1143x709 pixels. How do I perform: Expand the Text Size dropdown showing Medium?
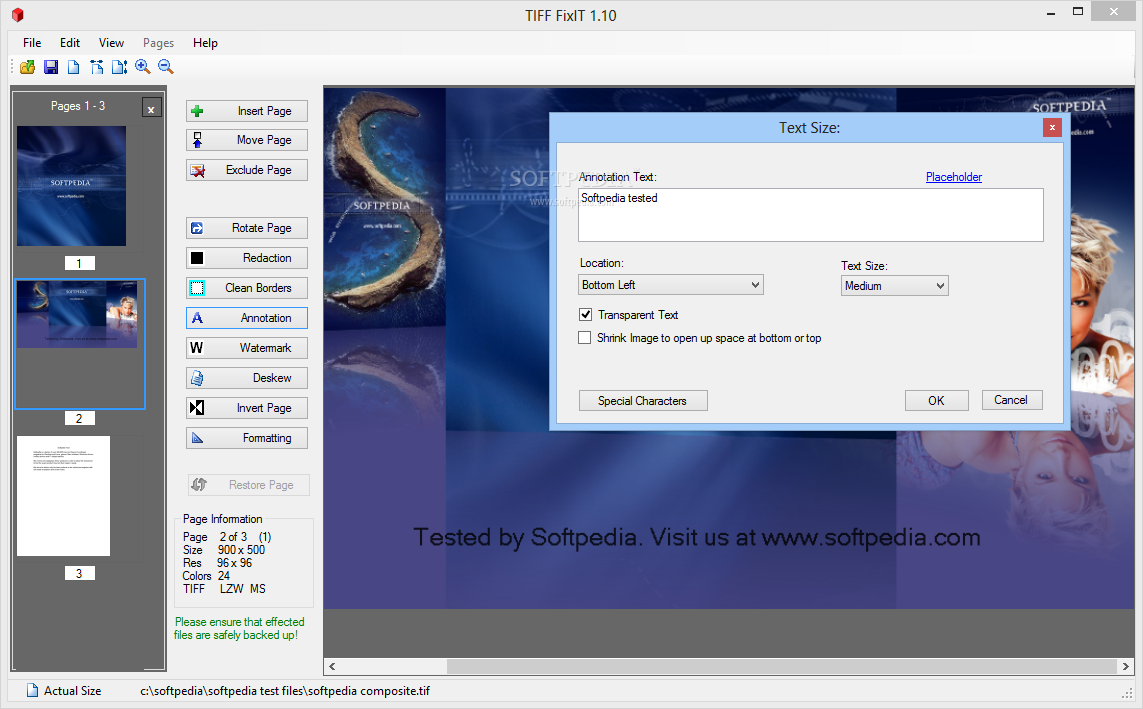[x=894, y=286]
